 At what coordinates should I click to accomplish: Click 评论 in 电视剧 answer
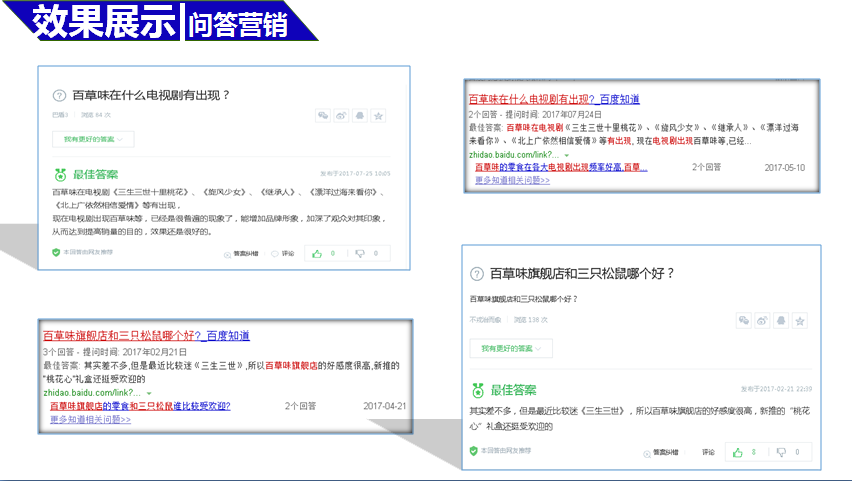tap(288, 254)
